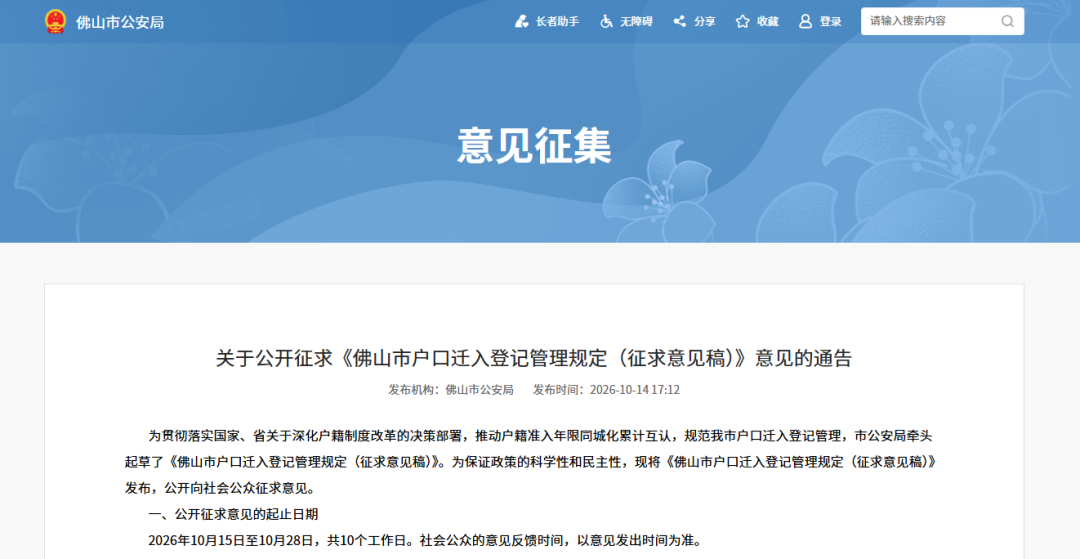Image resolution: width=1080 pixels, height=559 pixels.
Task: Click the 发布机构：佛山市公安局 text
Action: [x=451, y=390]
